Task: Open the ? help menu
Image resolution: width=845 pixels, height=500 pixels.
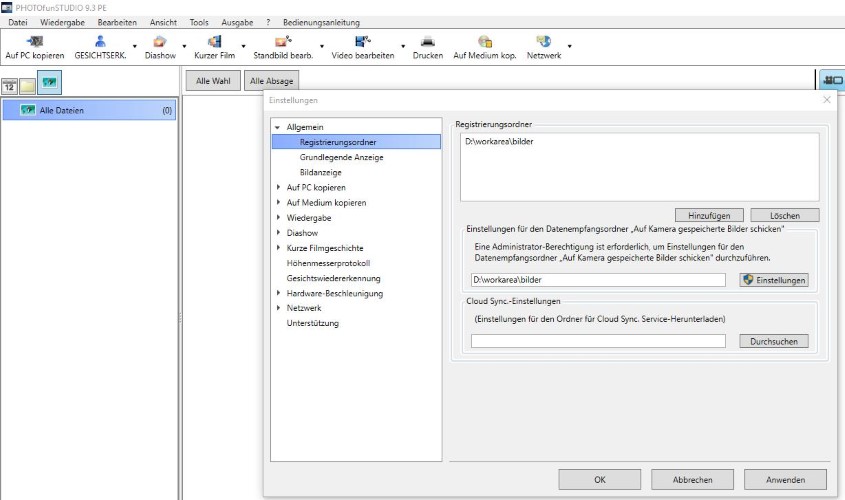Action: click(268, 22)
